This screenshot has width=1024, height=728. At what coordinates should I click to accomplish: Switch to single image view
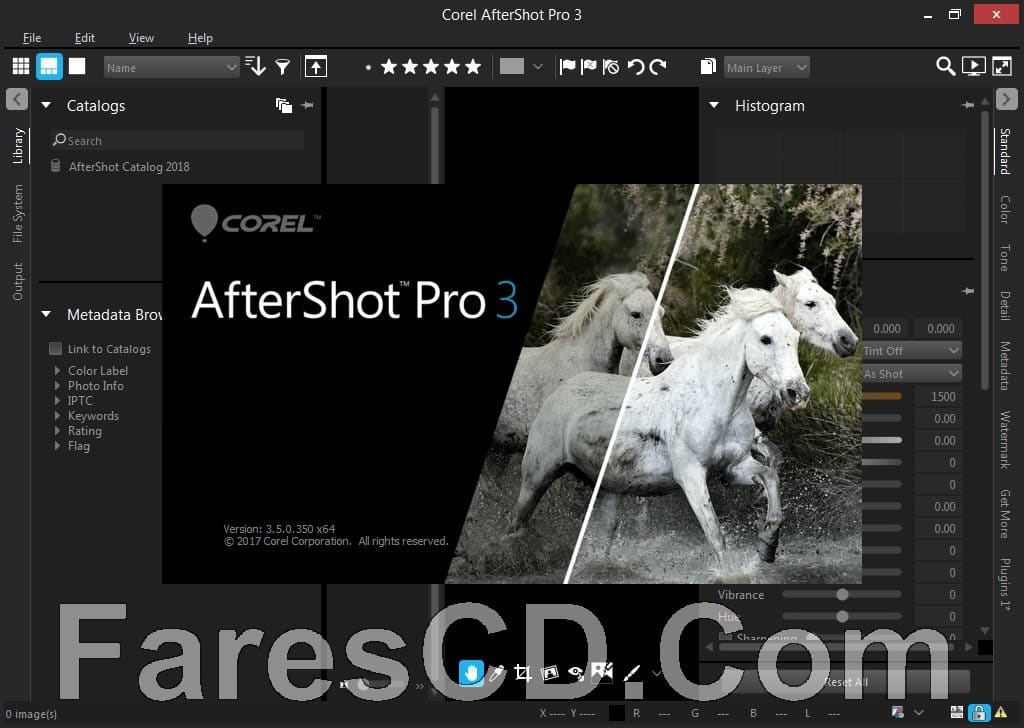tap(77, 66)
